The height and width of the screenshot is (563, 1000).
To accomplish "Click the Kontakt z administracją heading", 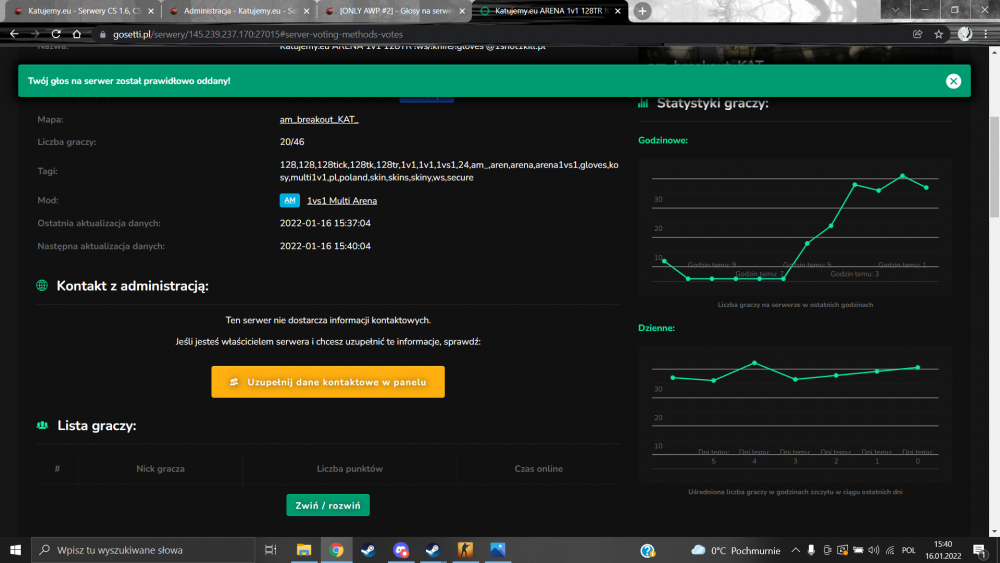I will (x=133, y=286).
